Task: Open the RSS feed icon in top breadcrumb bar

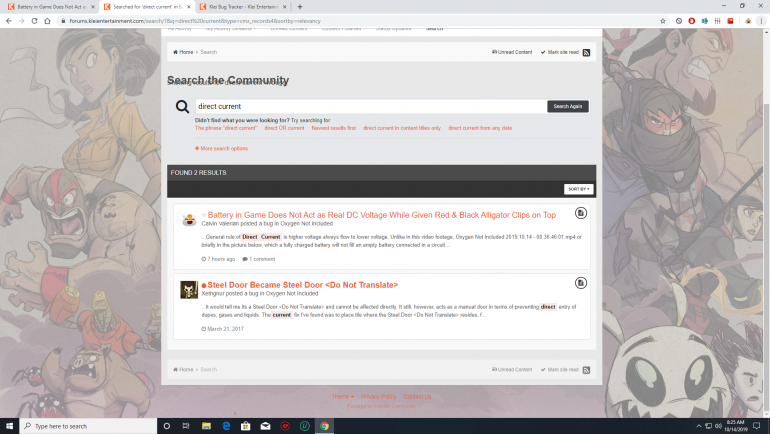Action: pos(586,53)
